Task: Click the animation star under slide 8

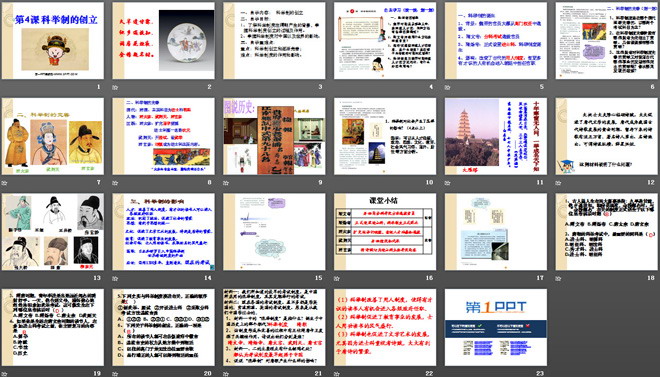Action: (115, 183)
